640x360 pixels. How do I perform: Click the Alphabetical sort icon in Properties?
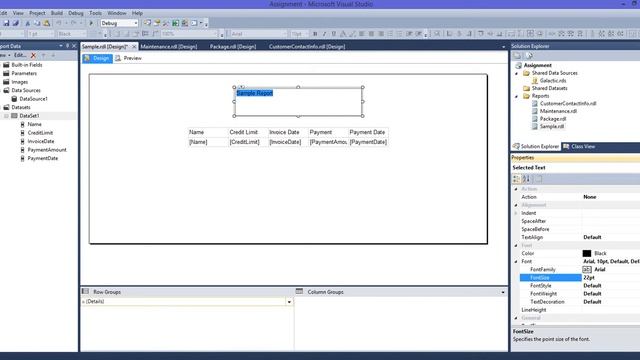pyautogui.click(x=527, y=179)
